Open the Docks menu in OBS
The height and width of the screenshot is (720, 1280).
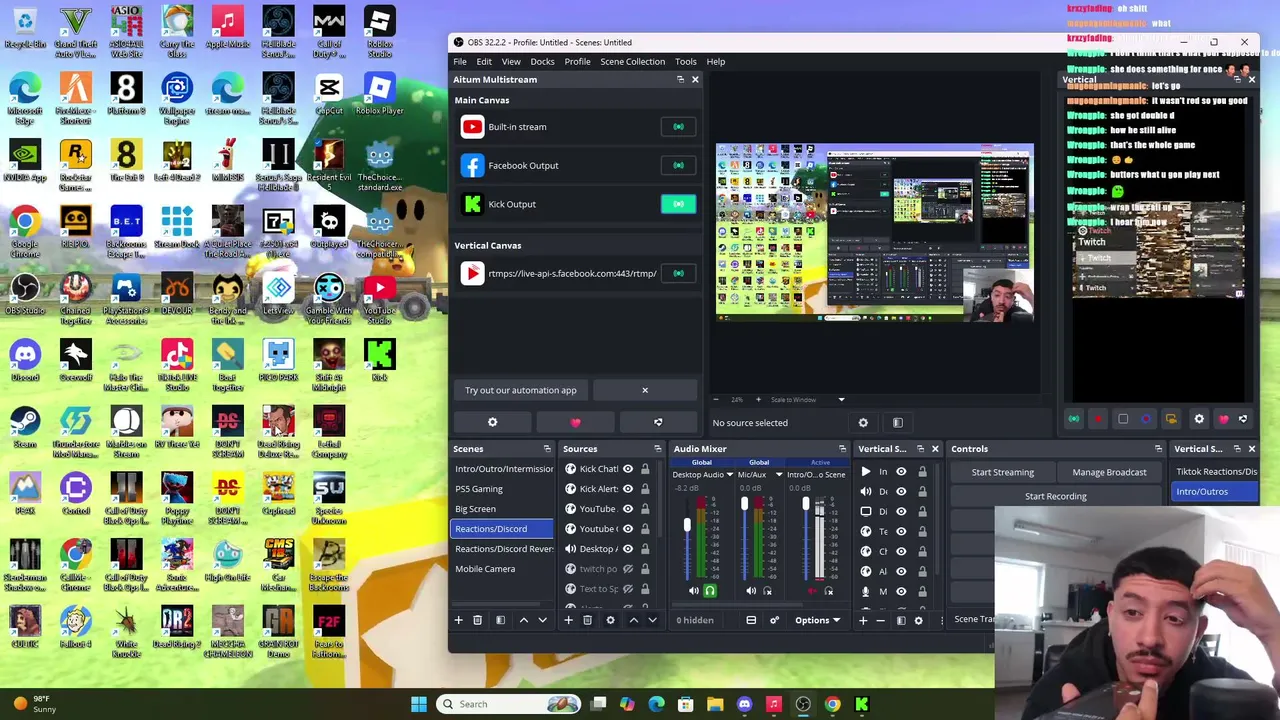542,61
